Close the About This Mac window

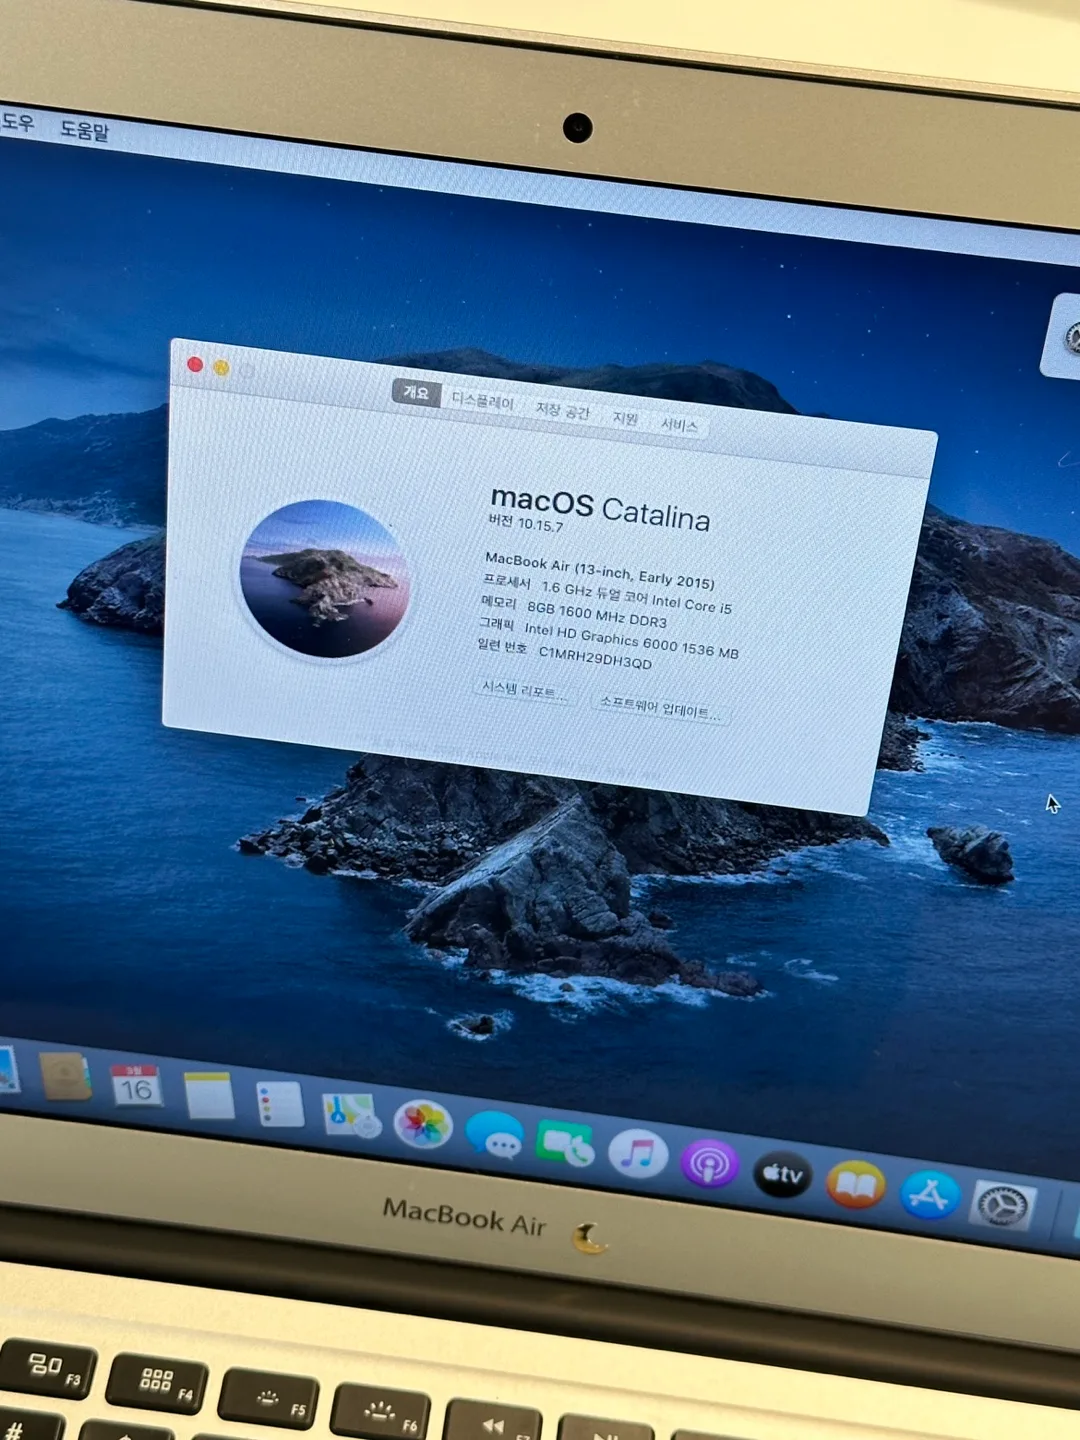195,365
